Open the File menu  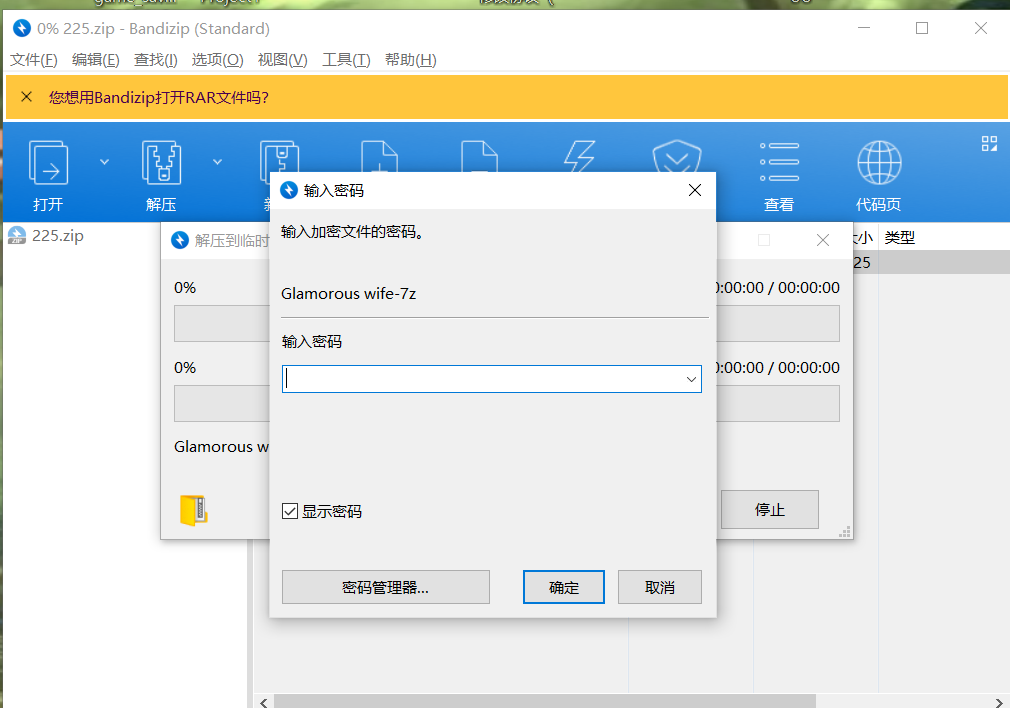click(33, 60)
